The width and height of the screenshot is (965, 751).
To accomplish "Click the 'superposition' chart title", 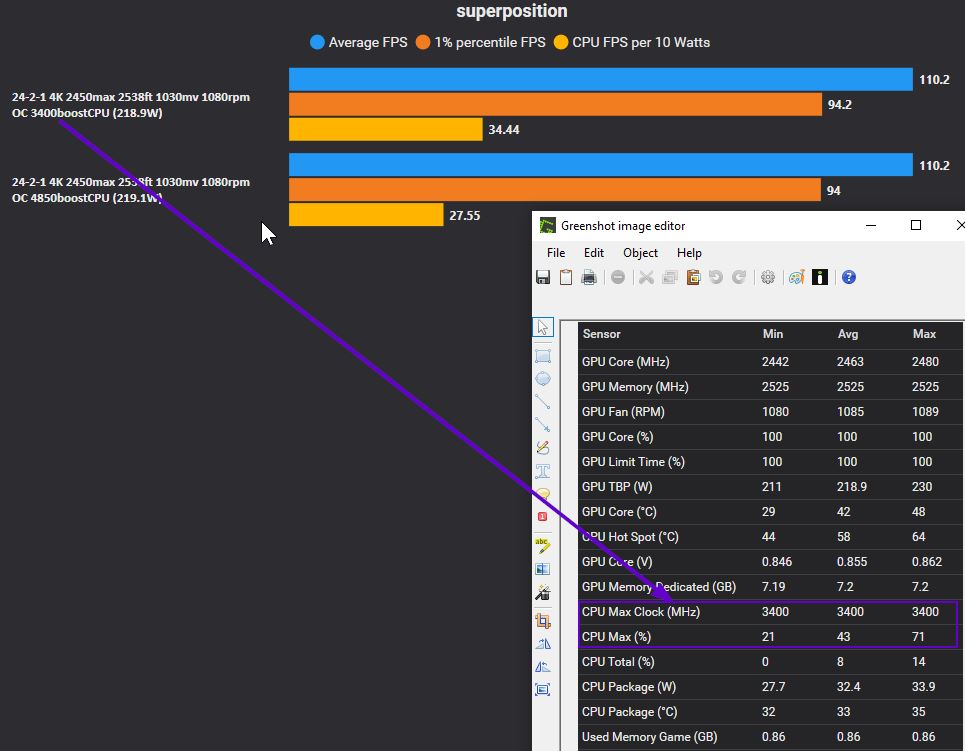I will coord(512,11).
